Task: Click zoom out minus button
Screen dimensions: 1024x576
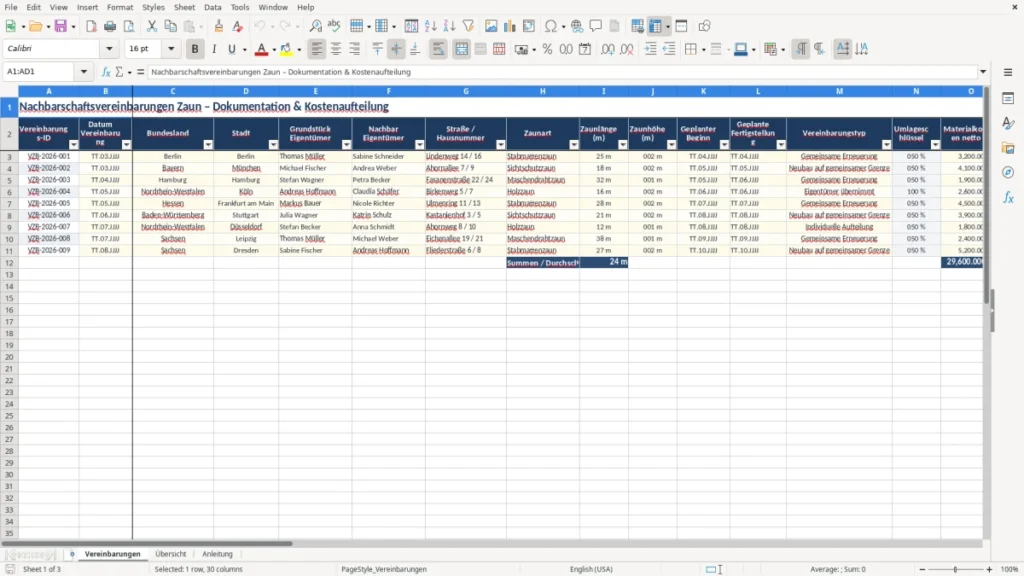Action: pos(922,569)
